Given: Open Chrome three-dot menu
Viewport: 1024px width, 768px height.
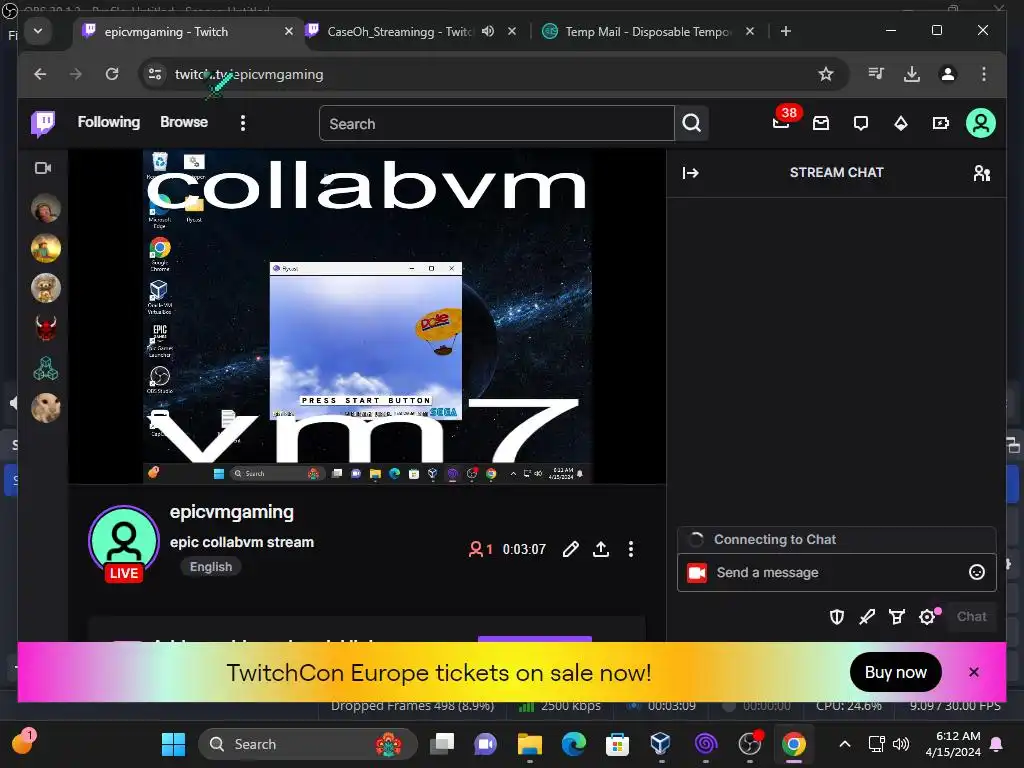Looking at the screenshot, I should coord(984,74).
